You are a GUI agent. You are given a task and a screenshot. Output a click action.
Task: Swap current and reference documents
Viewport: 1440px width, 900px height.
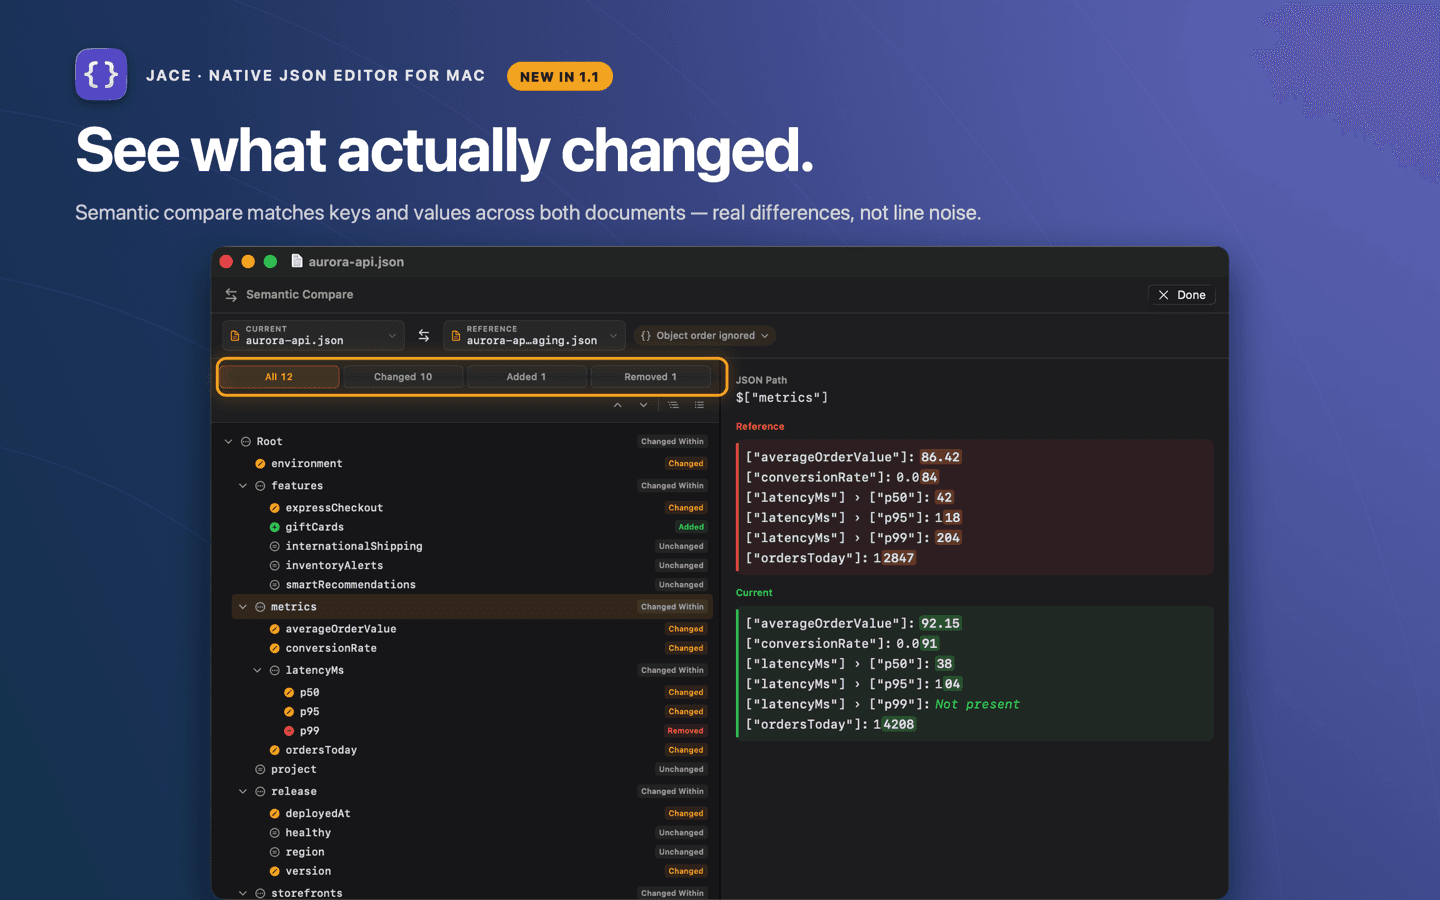(x=424, y=336)
